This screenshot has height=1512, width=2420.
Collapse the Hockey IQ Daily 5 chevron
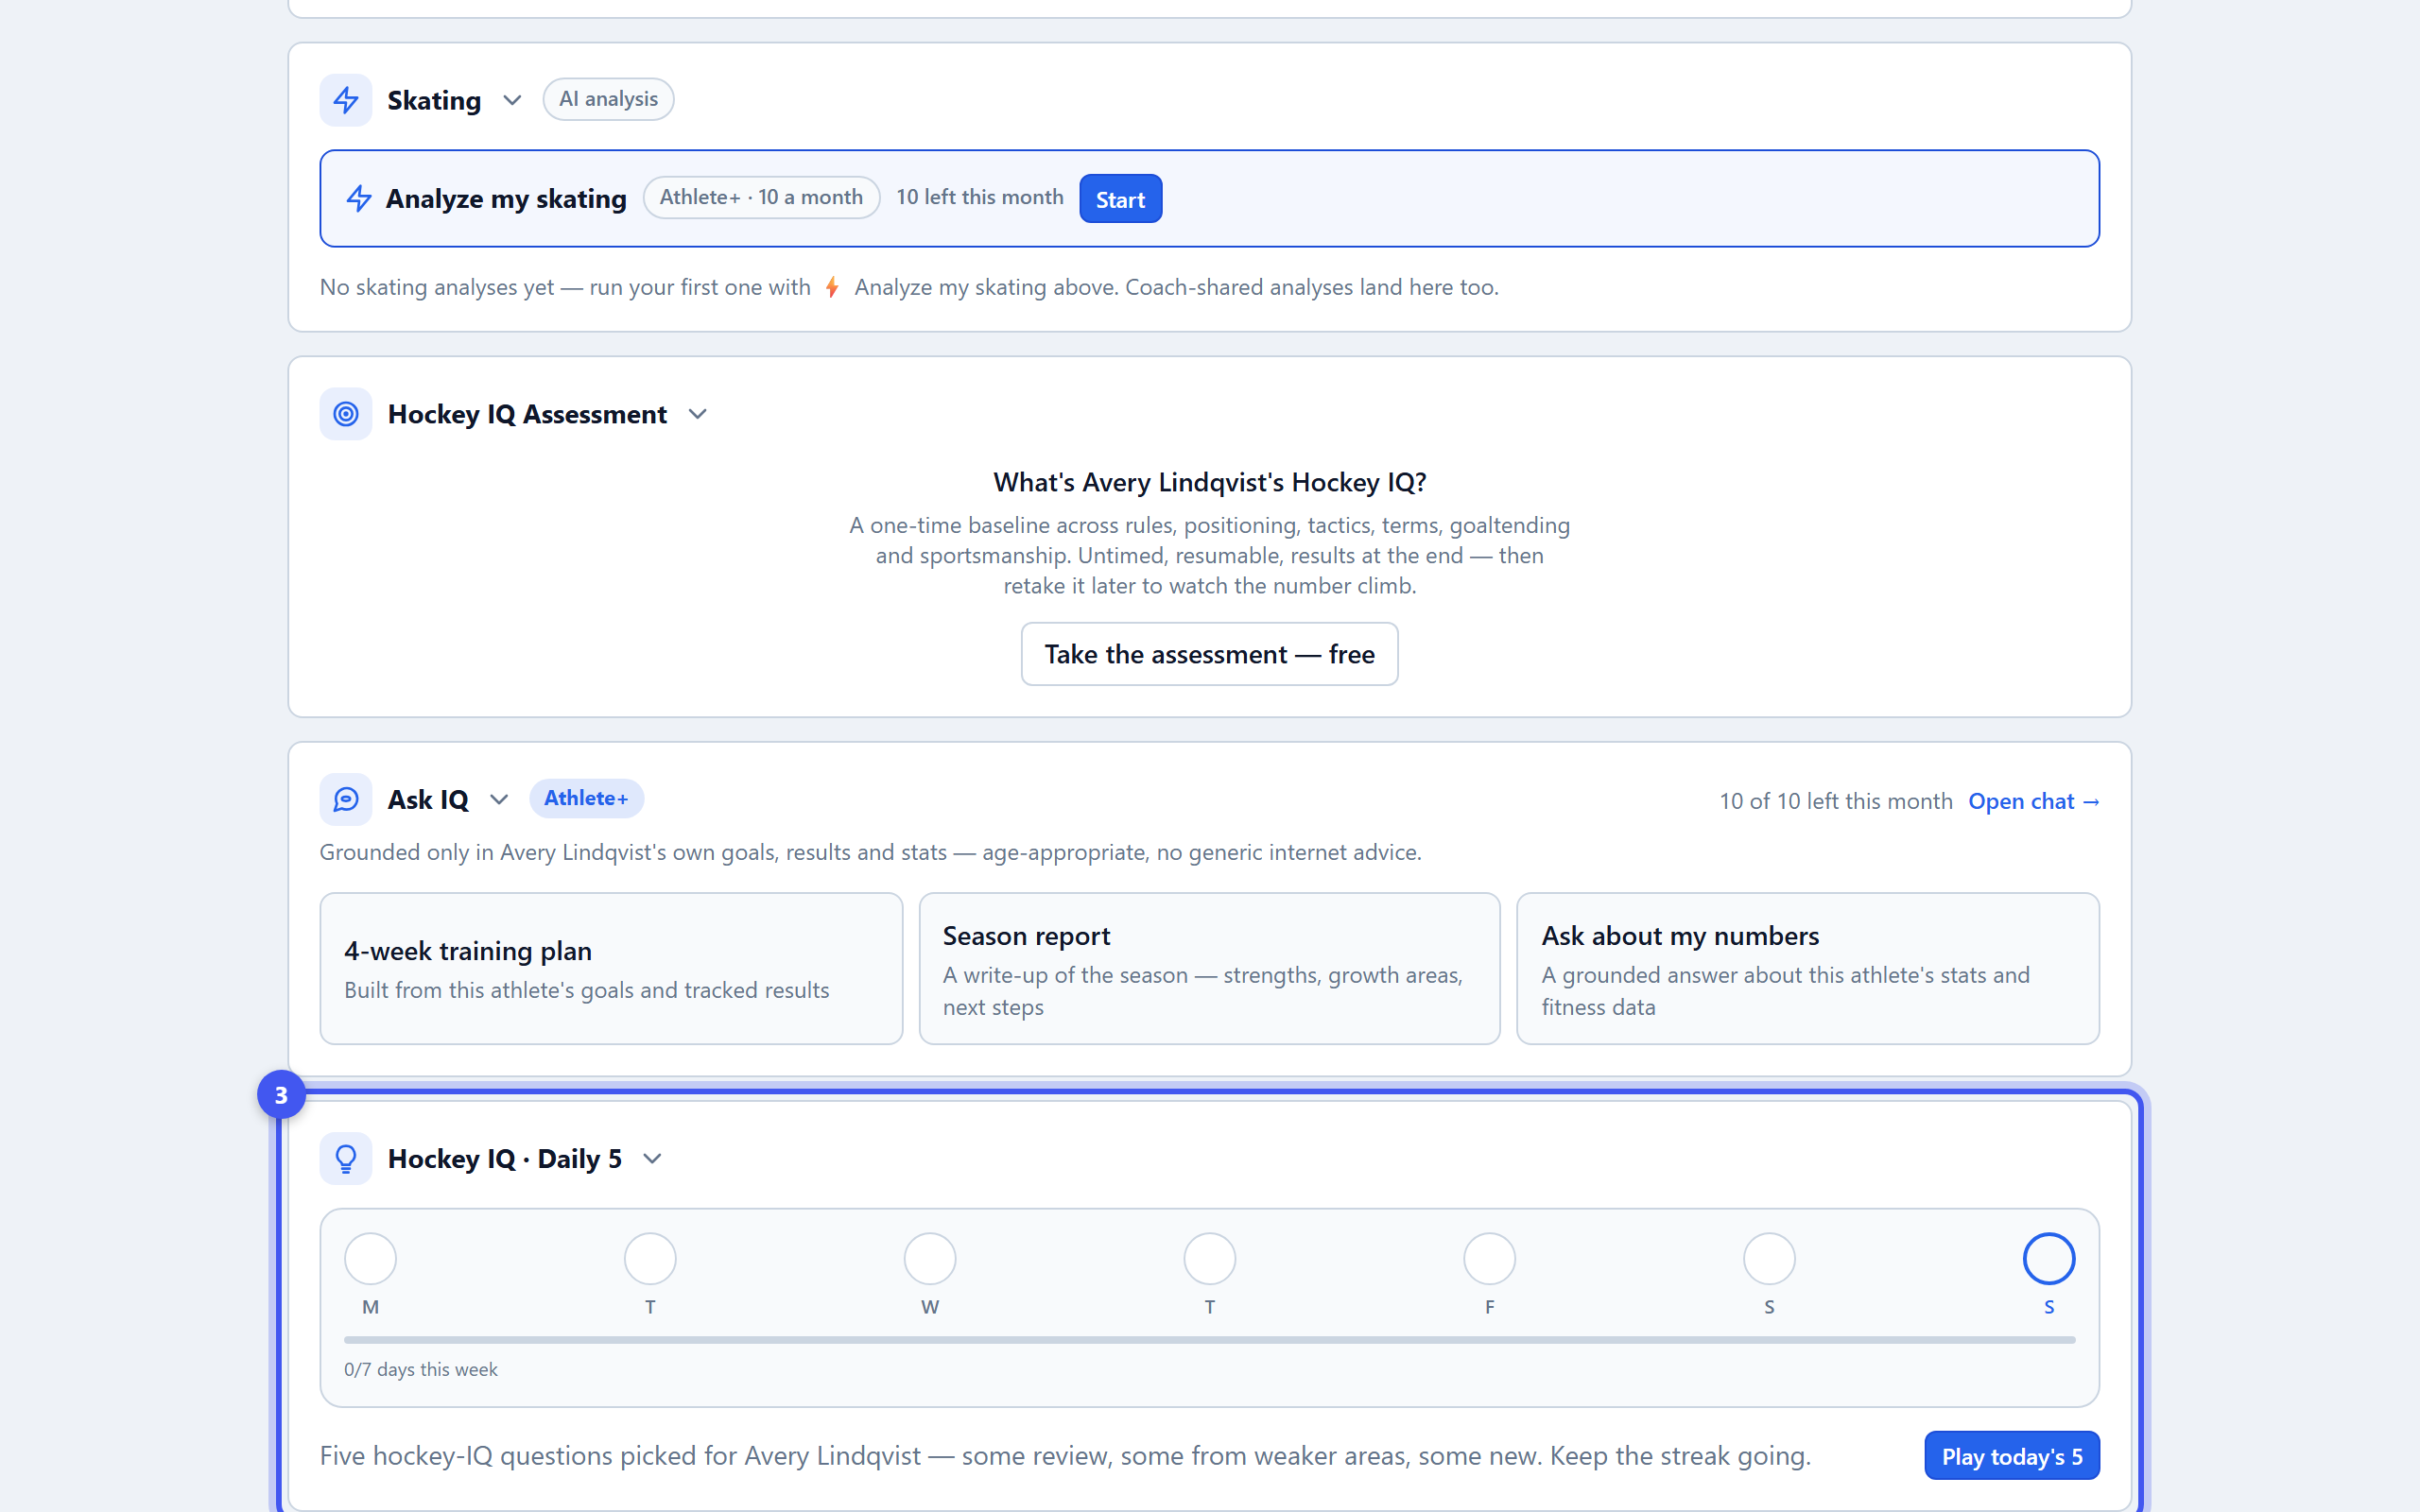click(x=652, y=1158)
